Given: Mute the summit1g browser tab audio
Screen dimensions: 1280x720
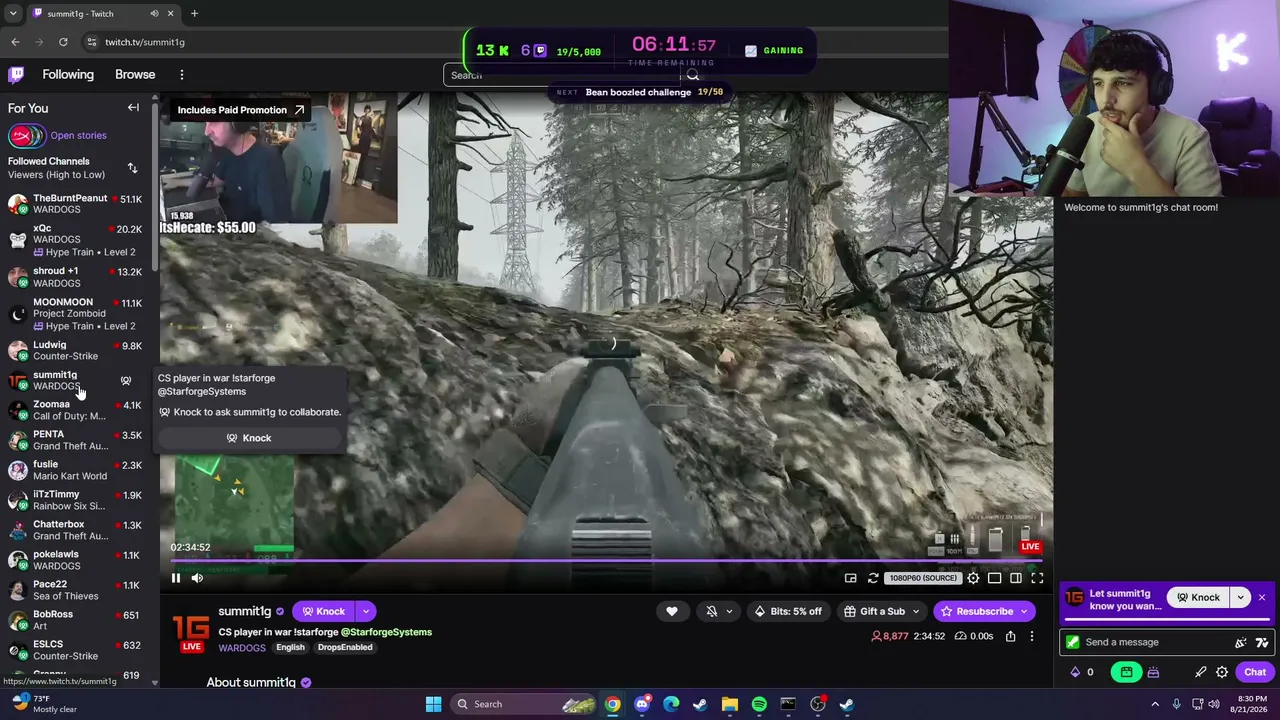Looking at the screenshot, I should (154, 13).
